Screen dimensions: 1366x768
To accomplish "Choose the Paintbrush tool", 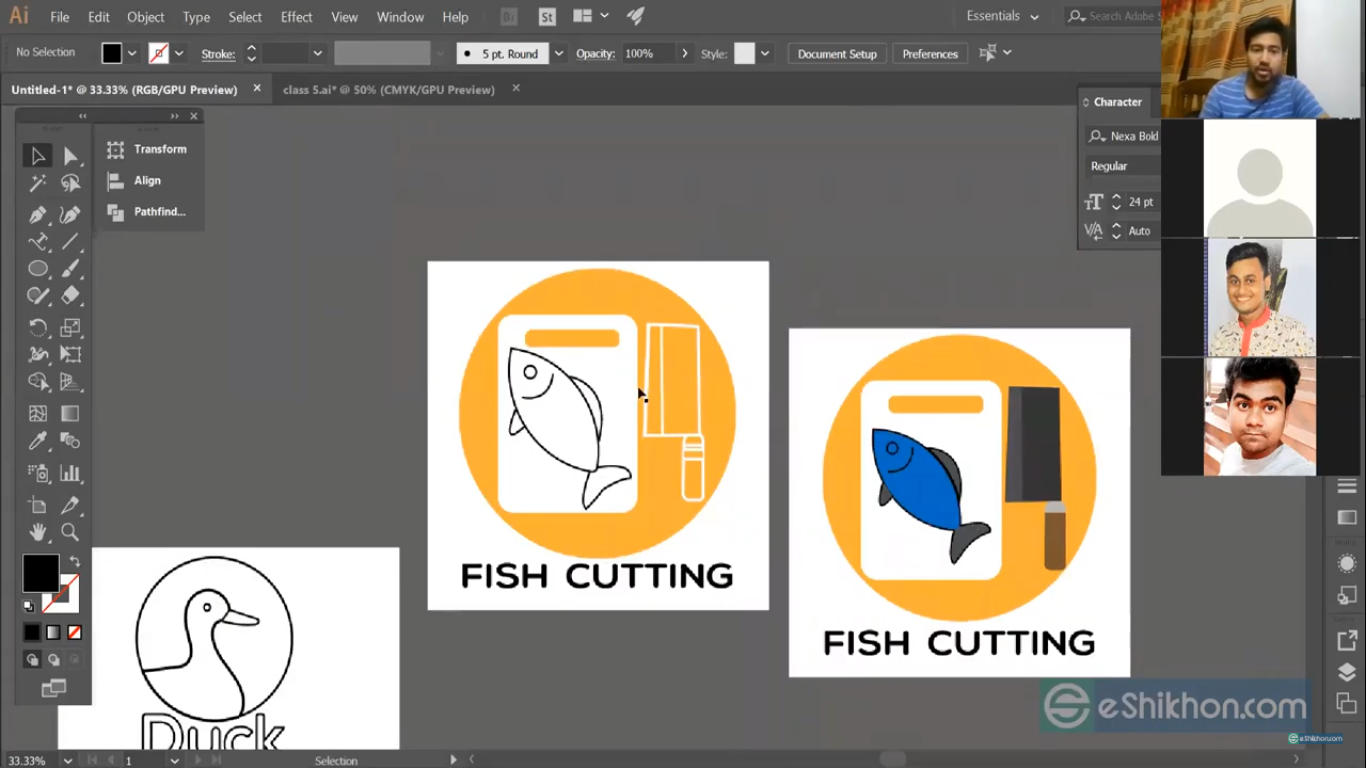I will click(x=70, y=268).
